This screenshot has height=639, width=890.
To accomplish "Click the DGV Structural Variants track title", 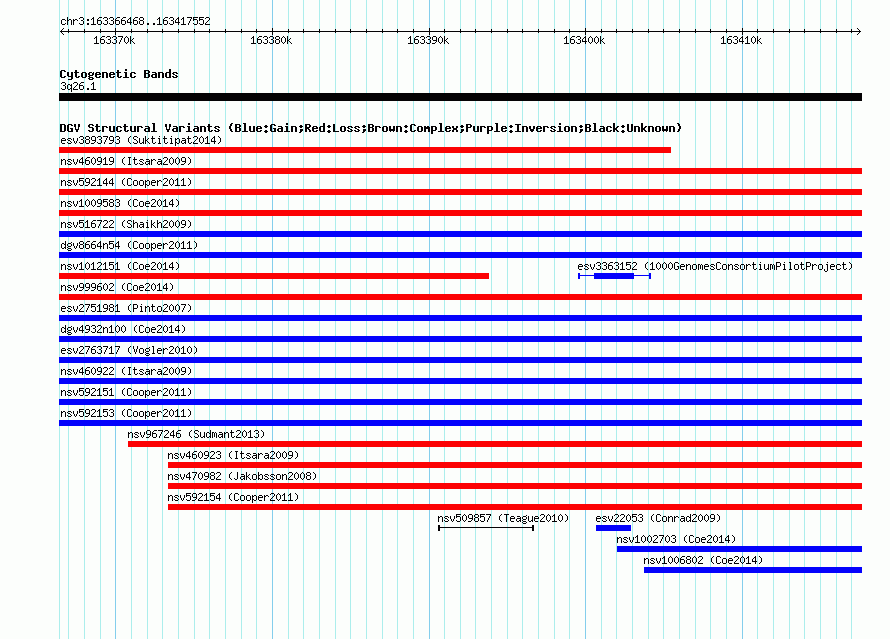I will (x=370, y=128).
